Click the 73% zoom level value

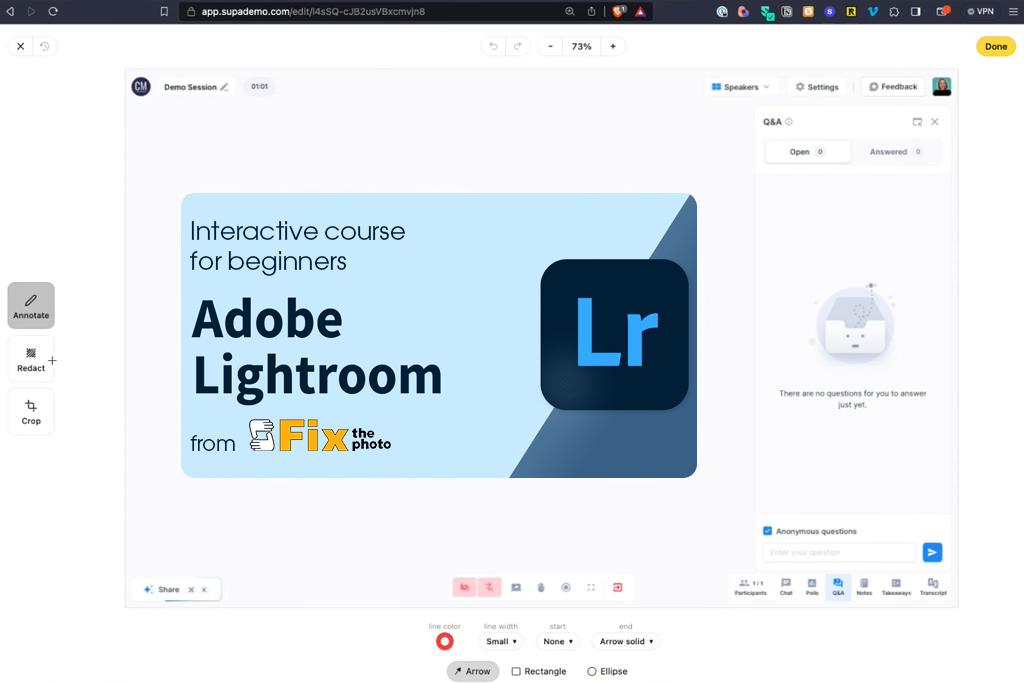point(581,46)
